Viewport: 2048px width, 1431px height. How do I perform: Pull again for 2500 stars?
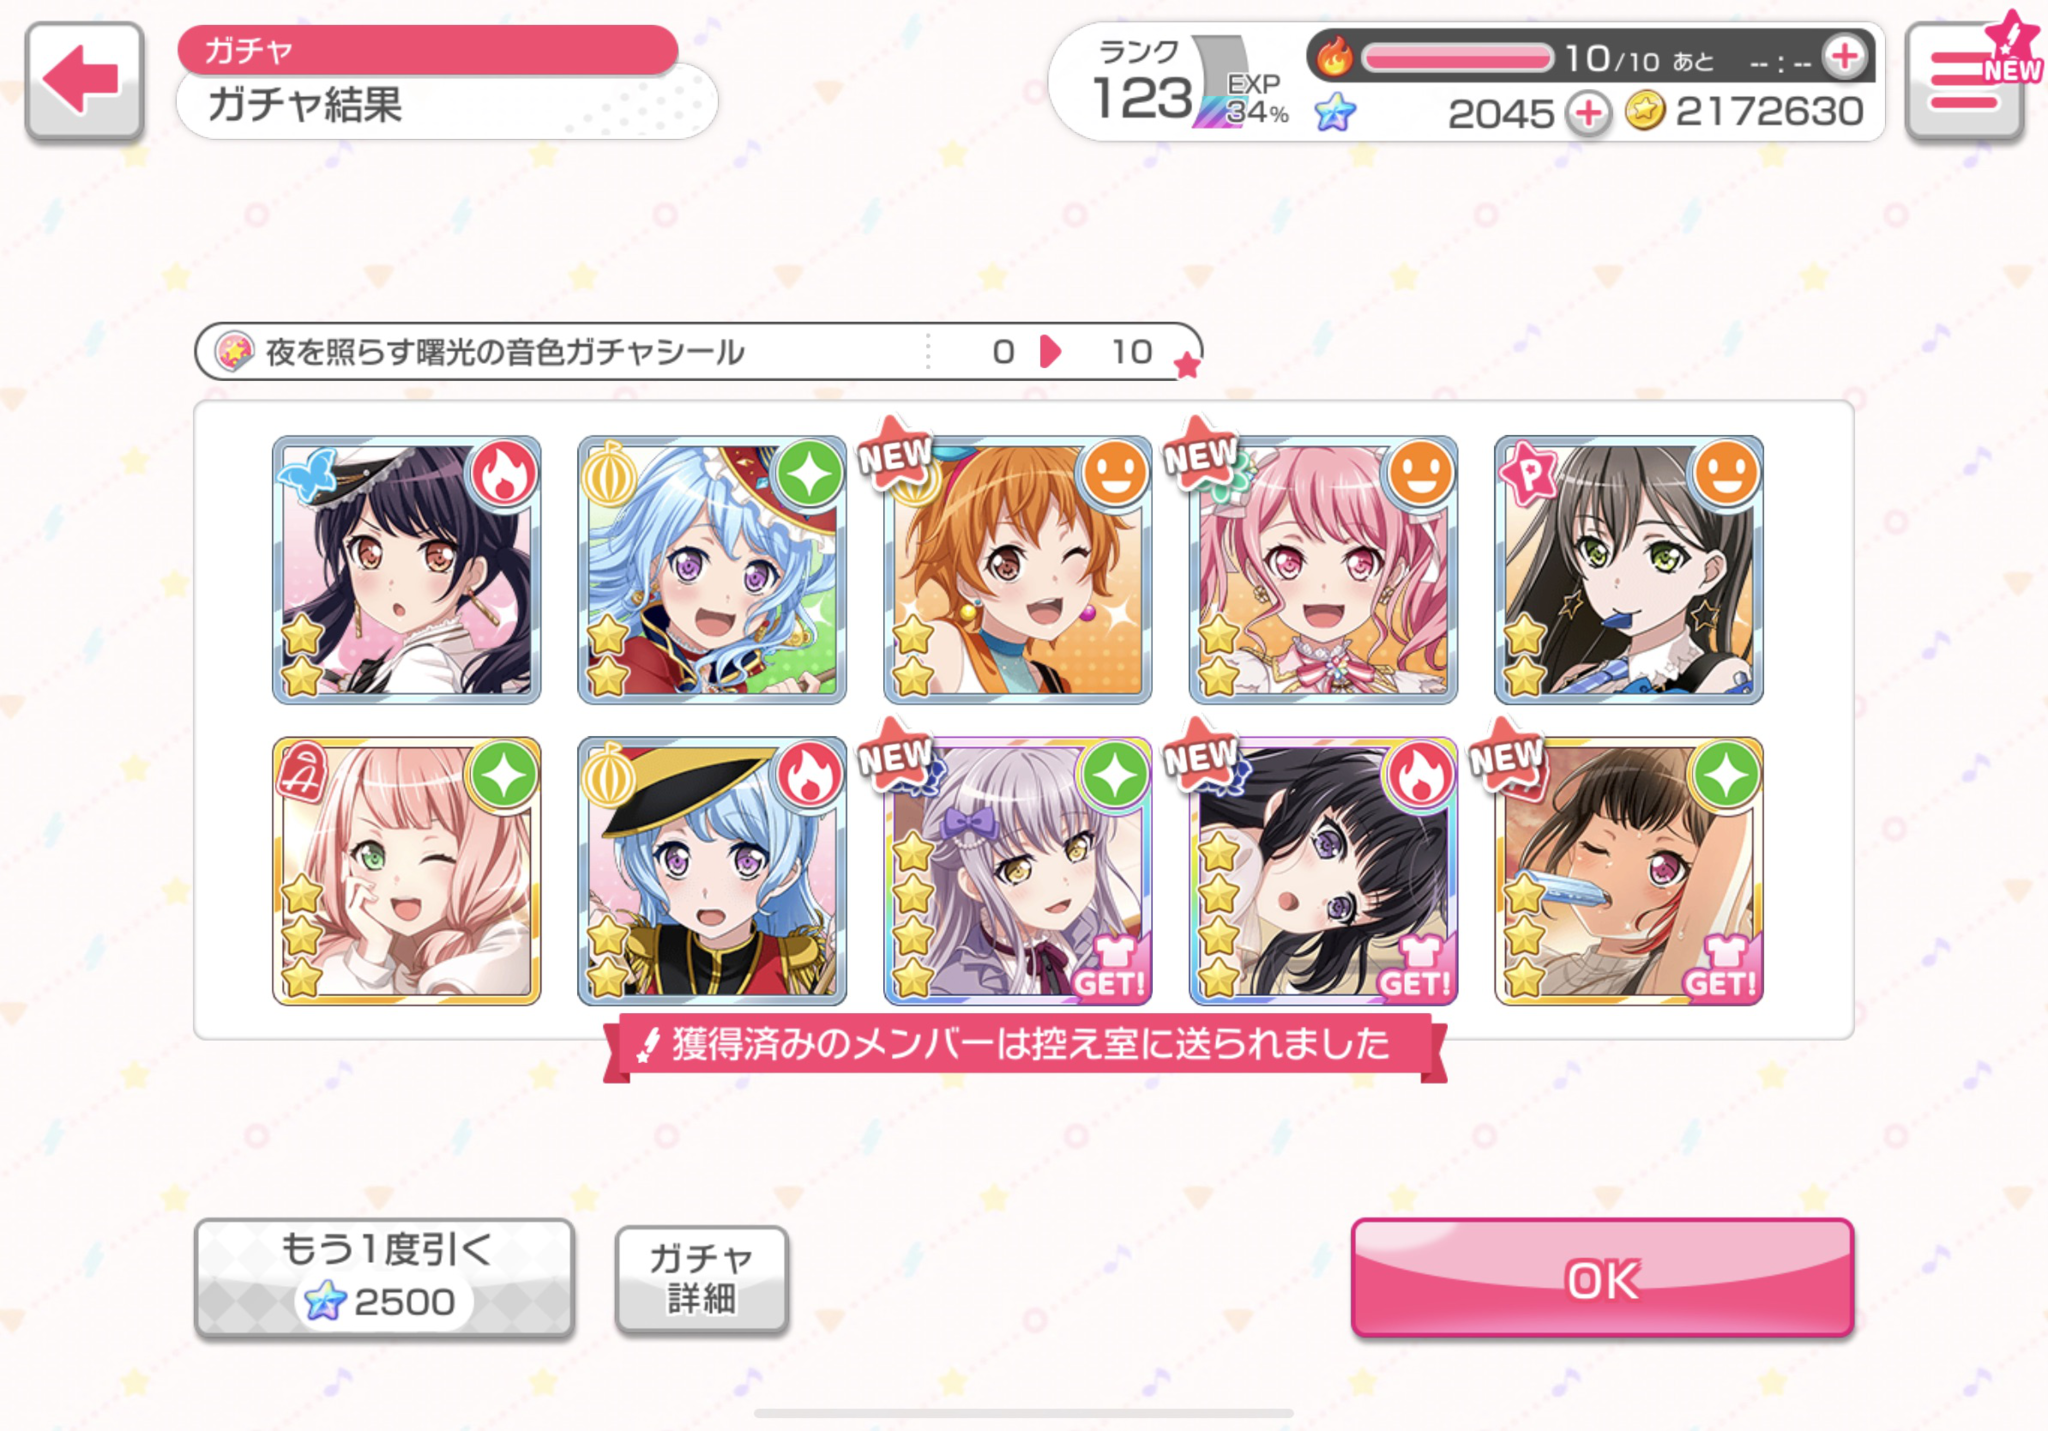pyautogui.click(x=385, y=1278)
